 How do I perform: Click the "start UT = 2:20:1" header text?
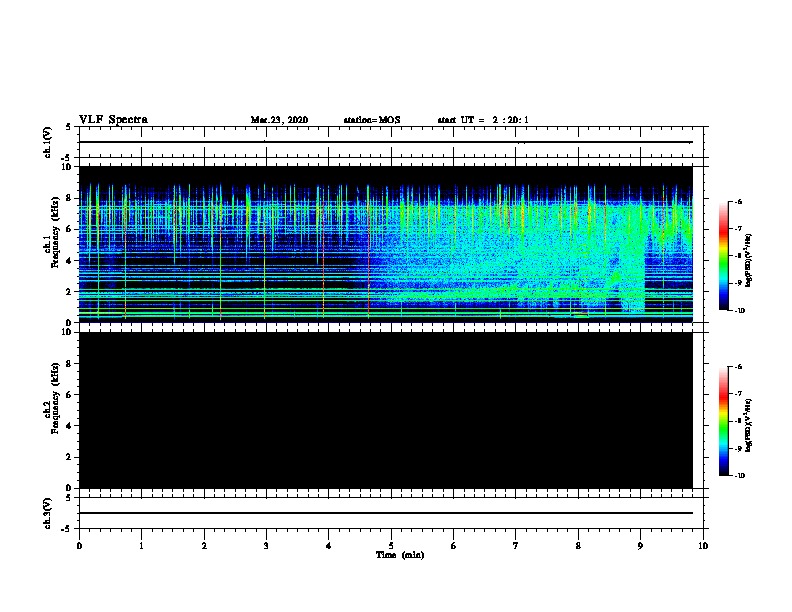pos(483,120)
